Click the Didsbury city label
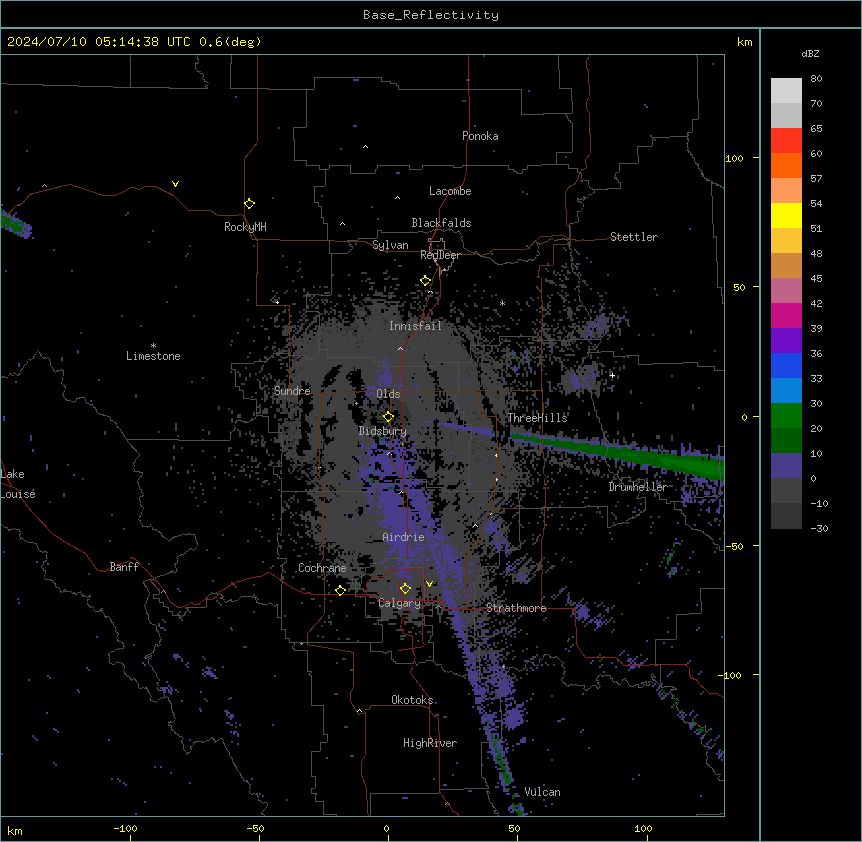Screen dimensions: 862x842 coord(382,431)
